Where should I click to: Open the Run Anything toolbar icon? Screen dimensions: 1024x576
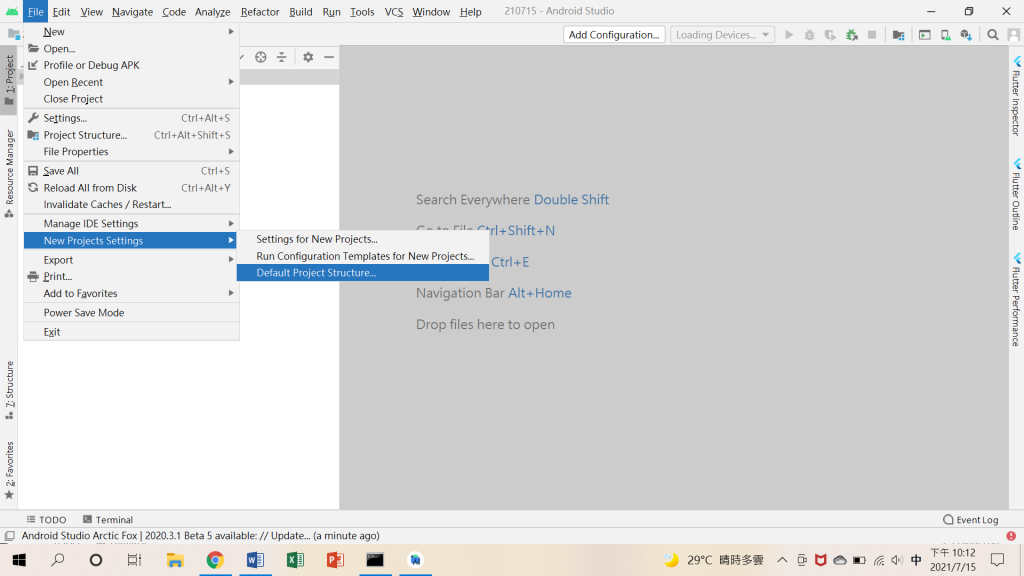pyautogui.click(x=925, y=35)
